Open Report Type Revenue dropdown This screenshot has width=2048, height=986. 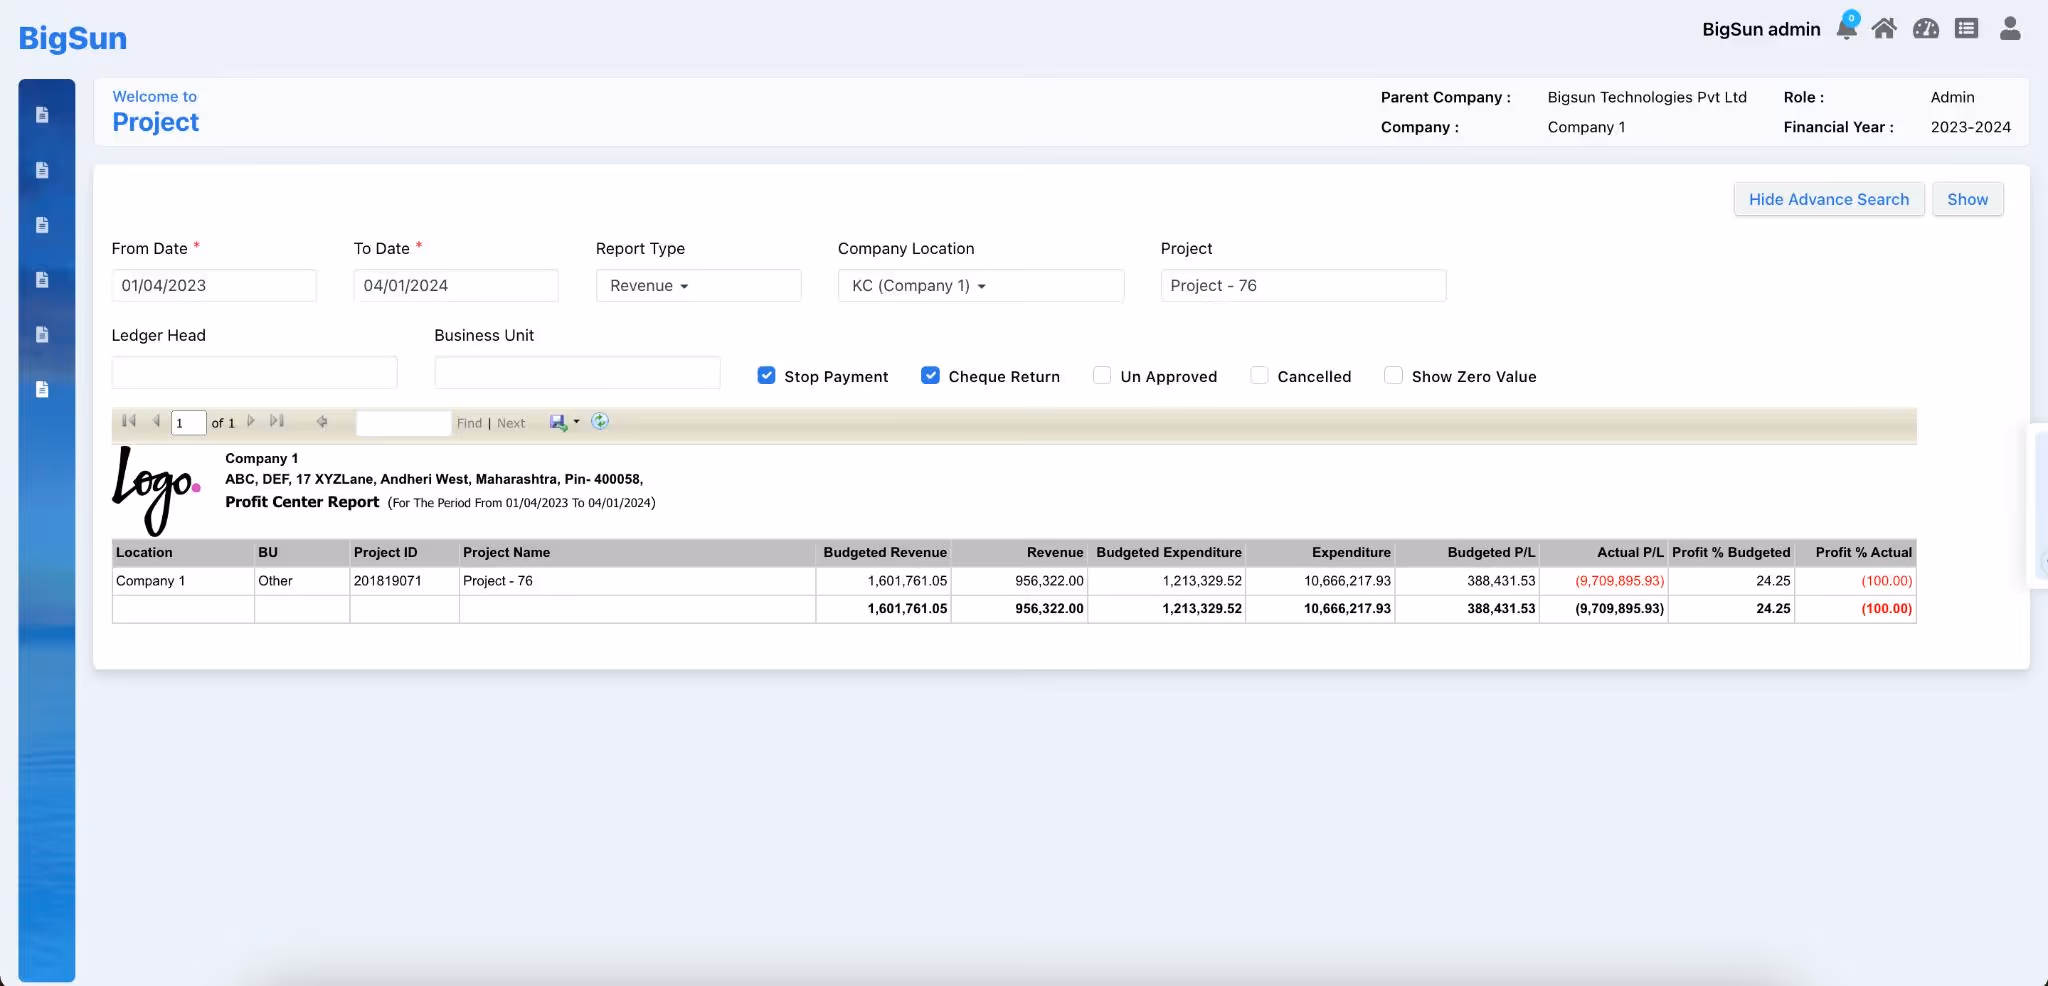[698, 285]
